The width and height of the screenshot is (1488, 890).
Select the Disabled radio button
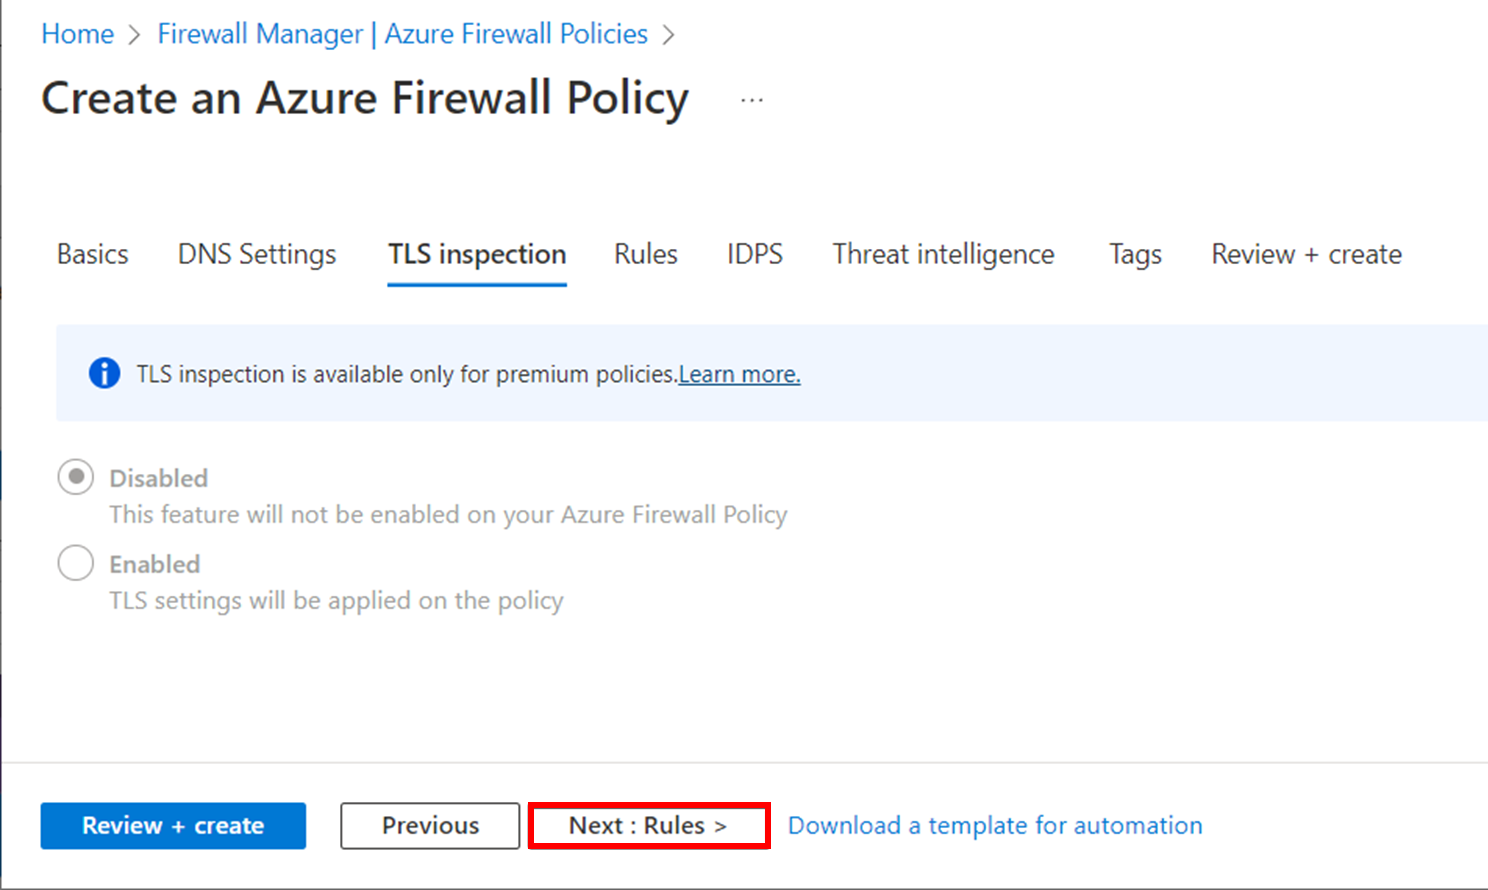point(76,477)
